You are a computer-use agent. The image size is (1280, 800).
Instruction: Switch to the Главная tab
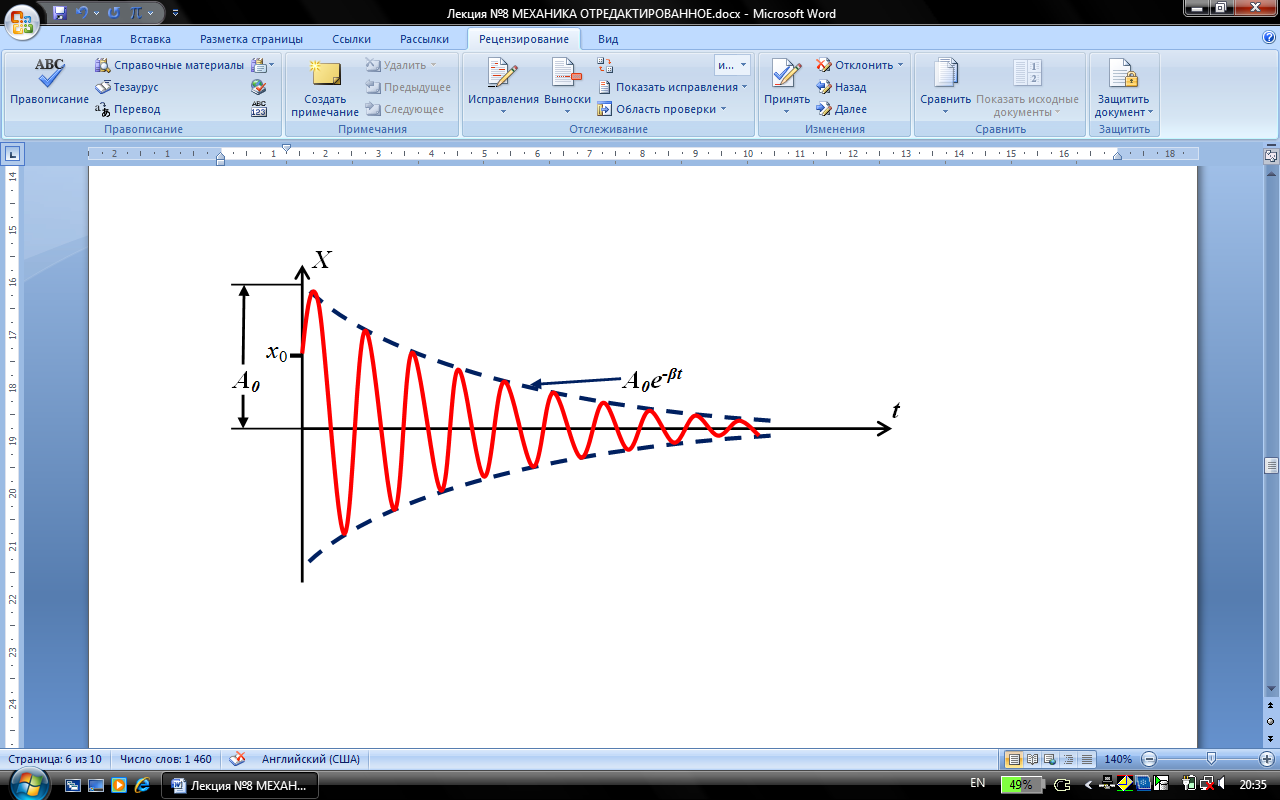(x=81, y=39)
